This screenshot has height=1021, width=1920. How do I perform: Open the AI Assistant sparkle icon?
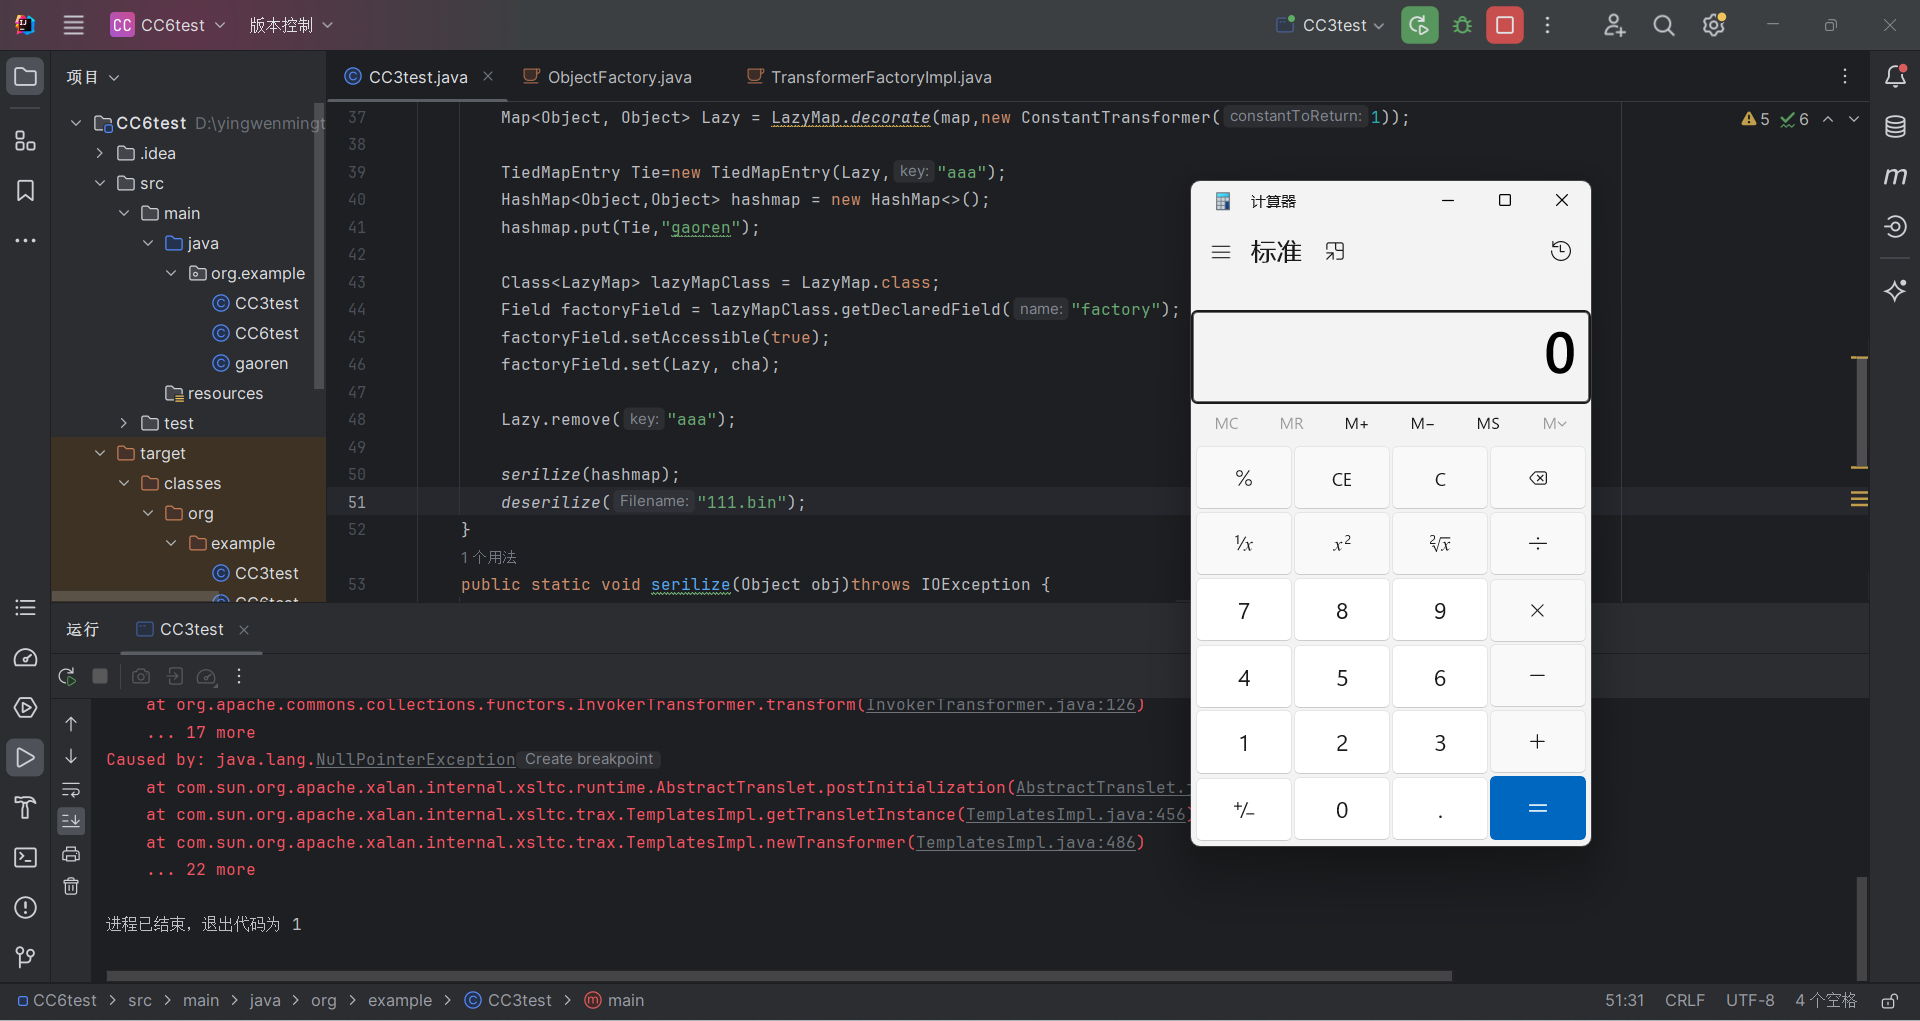pyautogui.click(x=1895, y=291)
